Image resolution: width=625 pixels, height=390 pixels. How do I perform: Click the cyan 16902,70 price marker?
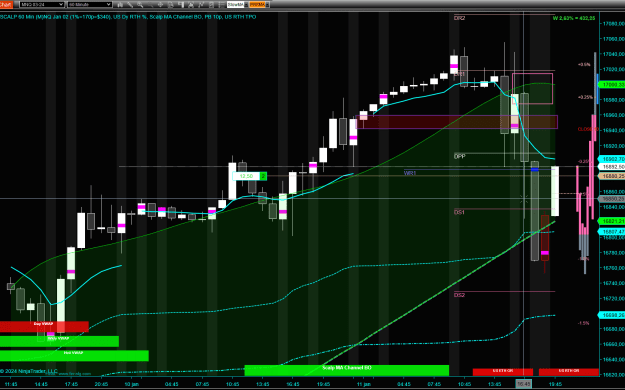point(612,159)
